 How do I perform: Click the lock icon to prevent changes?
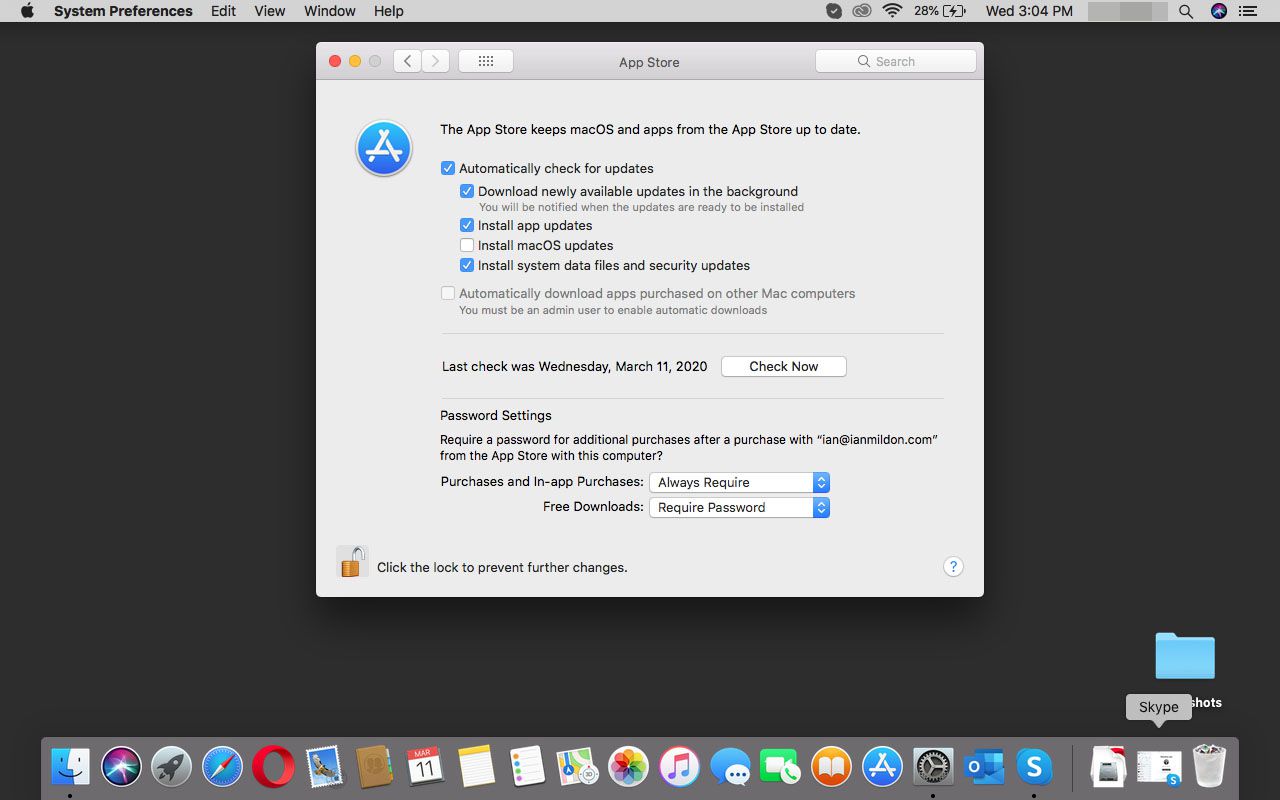pyautogui.click(x=352, y=562)
